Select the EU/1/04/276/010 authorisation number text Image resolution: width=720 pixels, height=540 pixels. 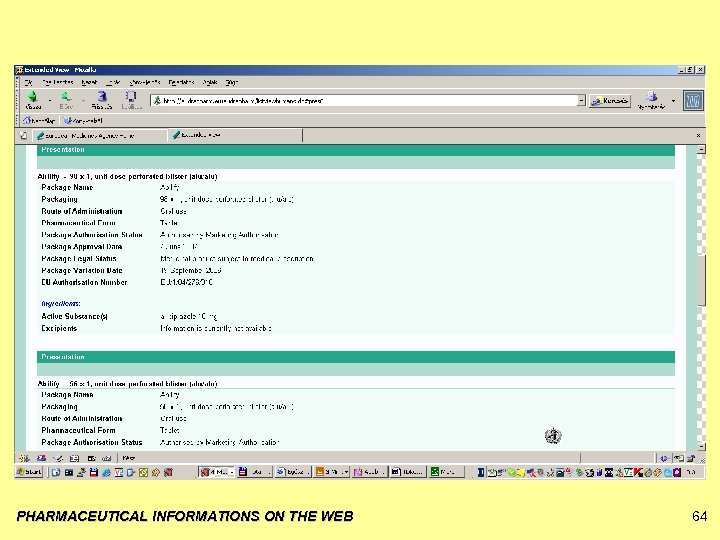pos(186,282)
